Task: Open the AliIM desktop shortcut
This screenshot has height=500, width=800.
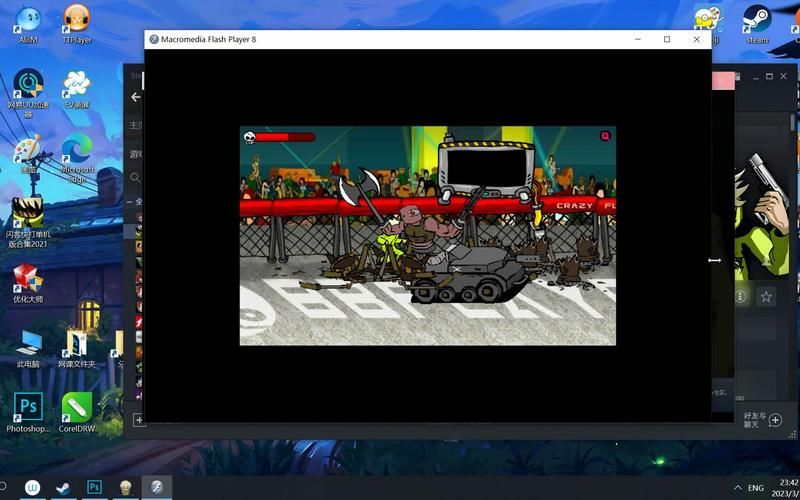Action: (x=29, y=25)
